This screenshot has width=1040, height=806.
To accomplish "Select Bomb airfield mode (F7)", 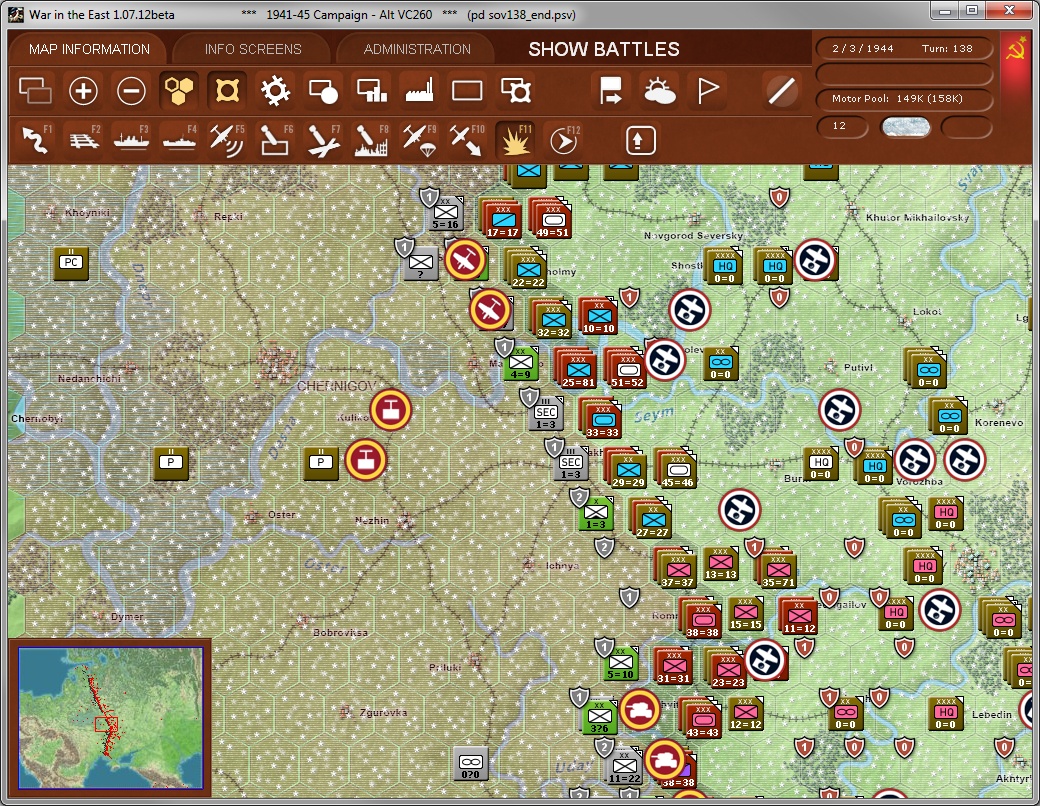I will click(323, 140).
